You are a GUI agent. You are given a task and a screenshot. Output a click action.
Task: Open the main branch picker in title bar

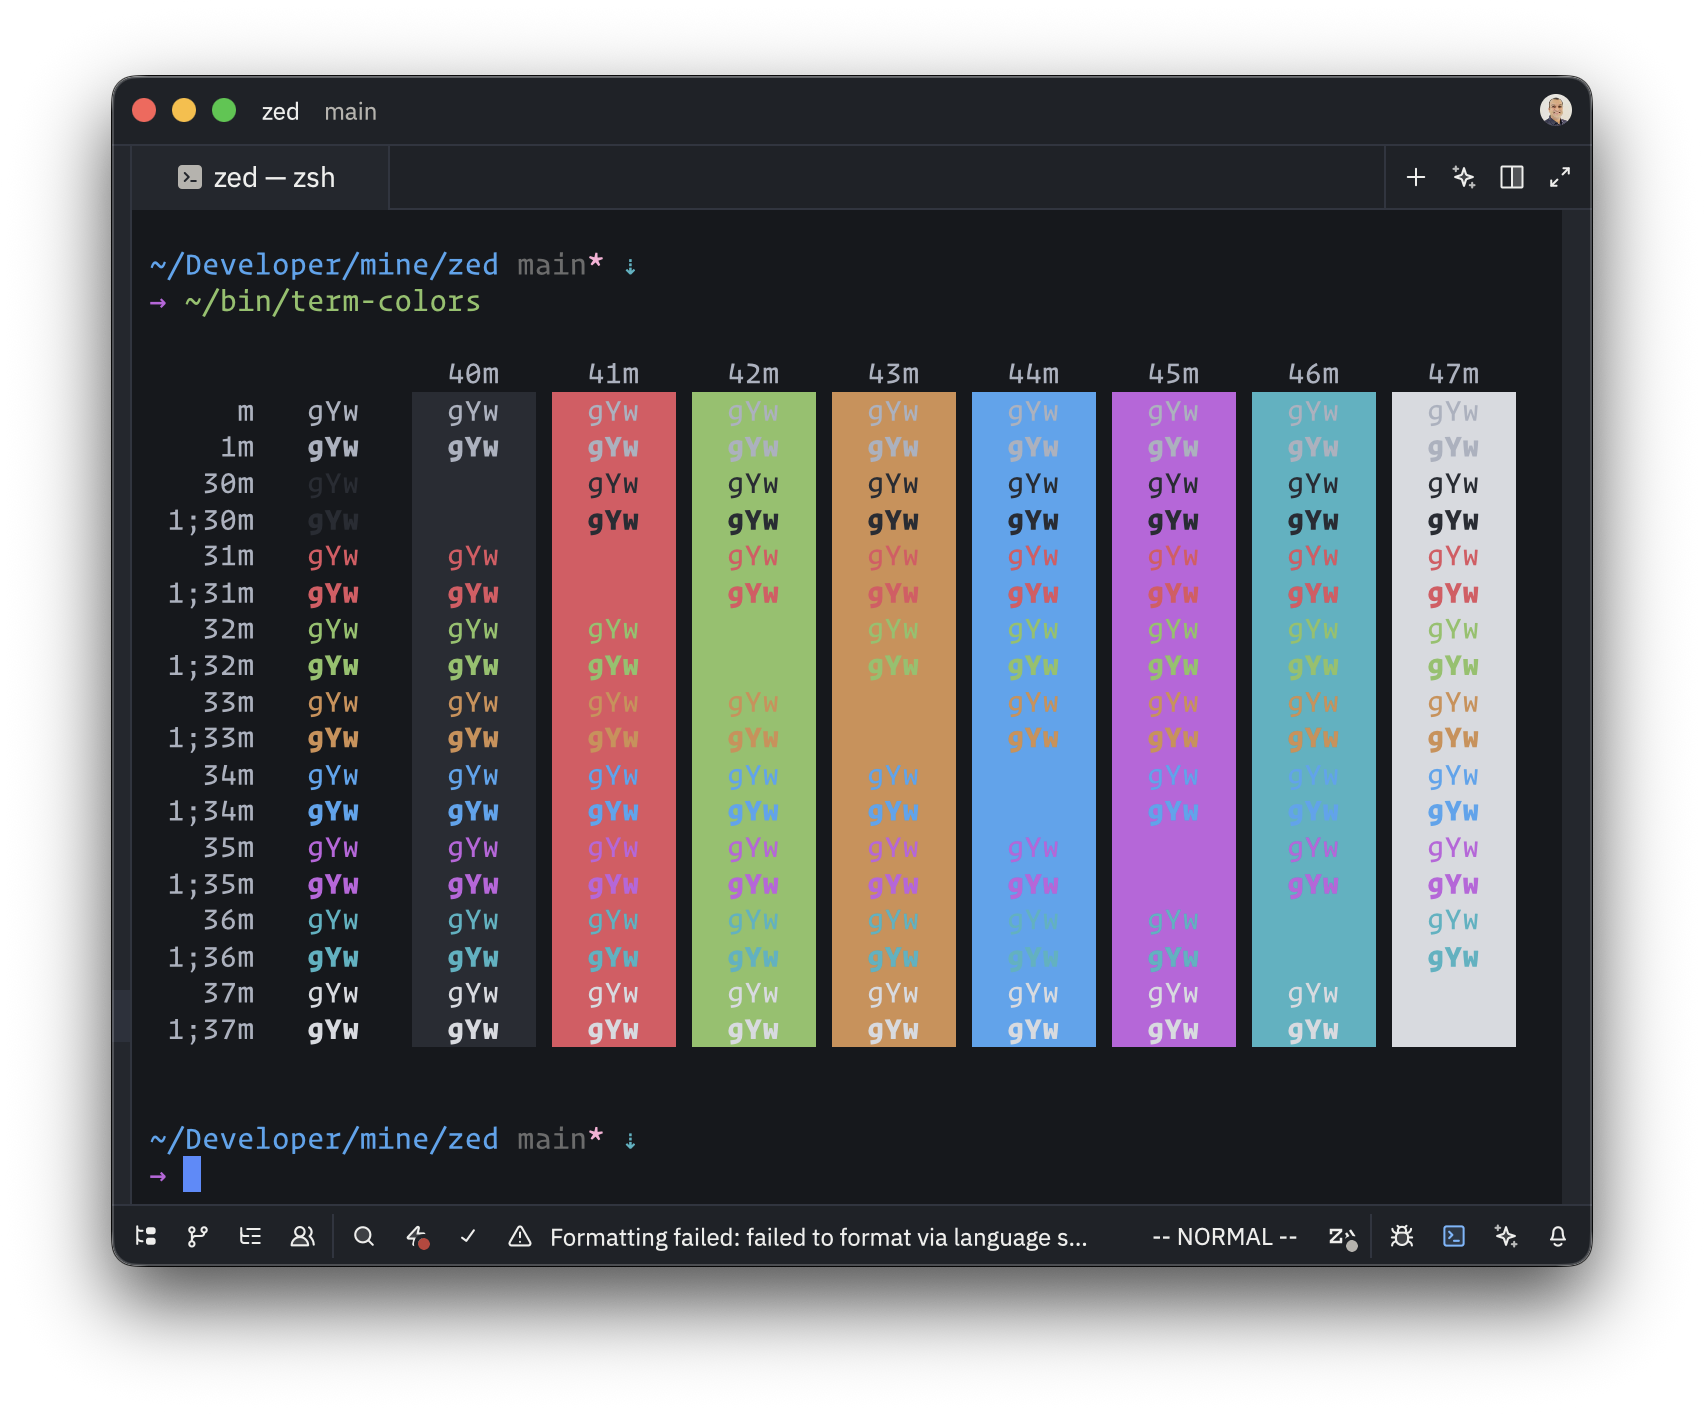pos(350,111)
